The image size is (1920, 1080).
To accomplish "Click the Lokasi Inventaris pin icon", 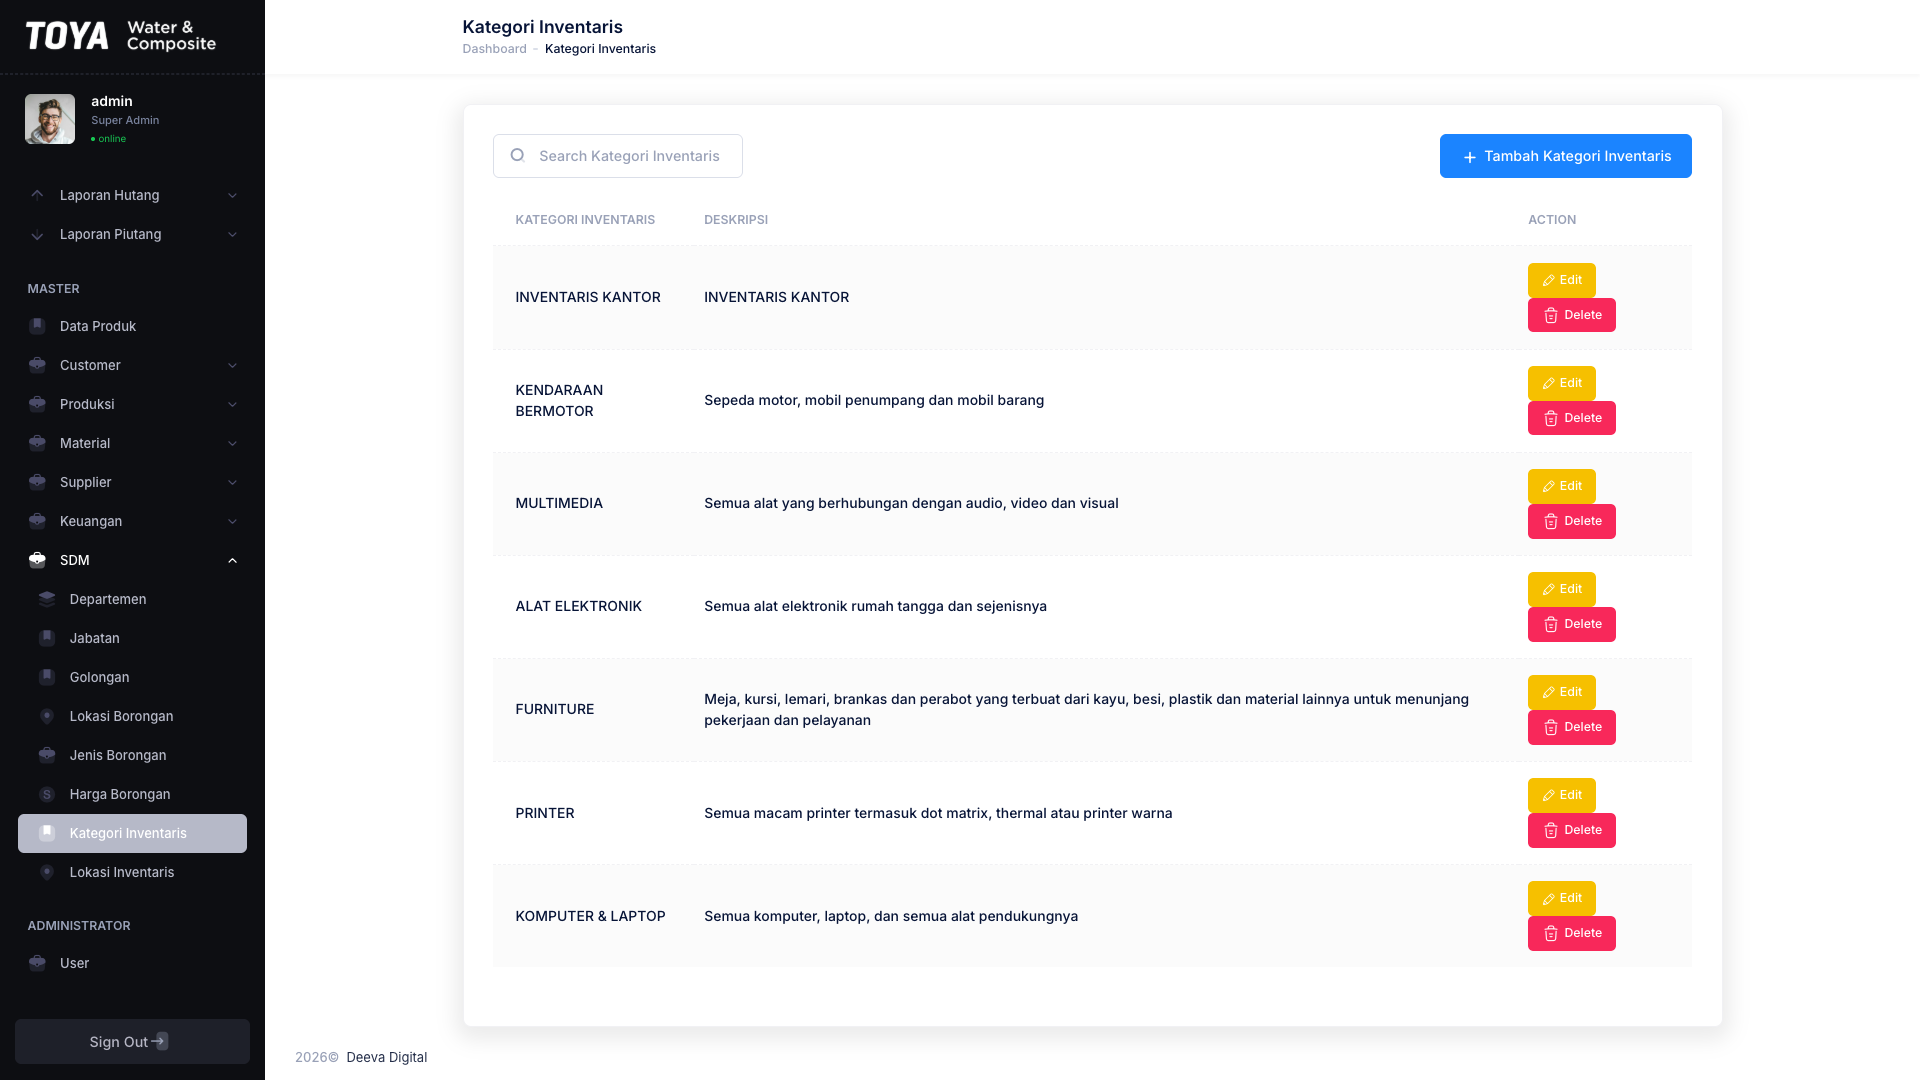I will coord(47,872).
